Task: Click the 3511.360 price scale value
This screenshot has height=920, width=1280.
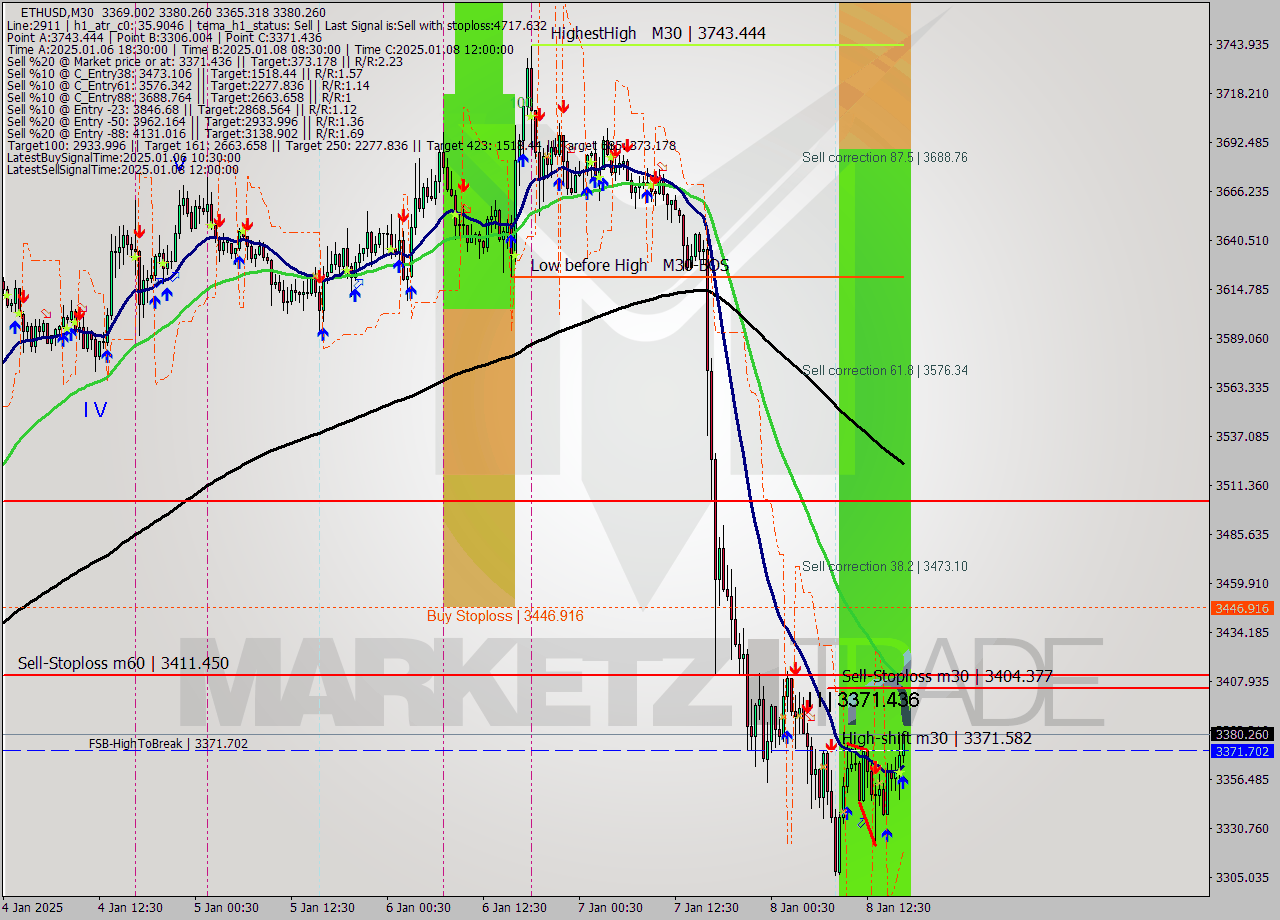Action: pos(1242,485)
